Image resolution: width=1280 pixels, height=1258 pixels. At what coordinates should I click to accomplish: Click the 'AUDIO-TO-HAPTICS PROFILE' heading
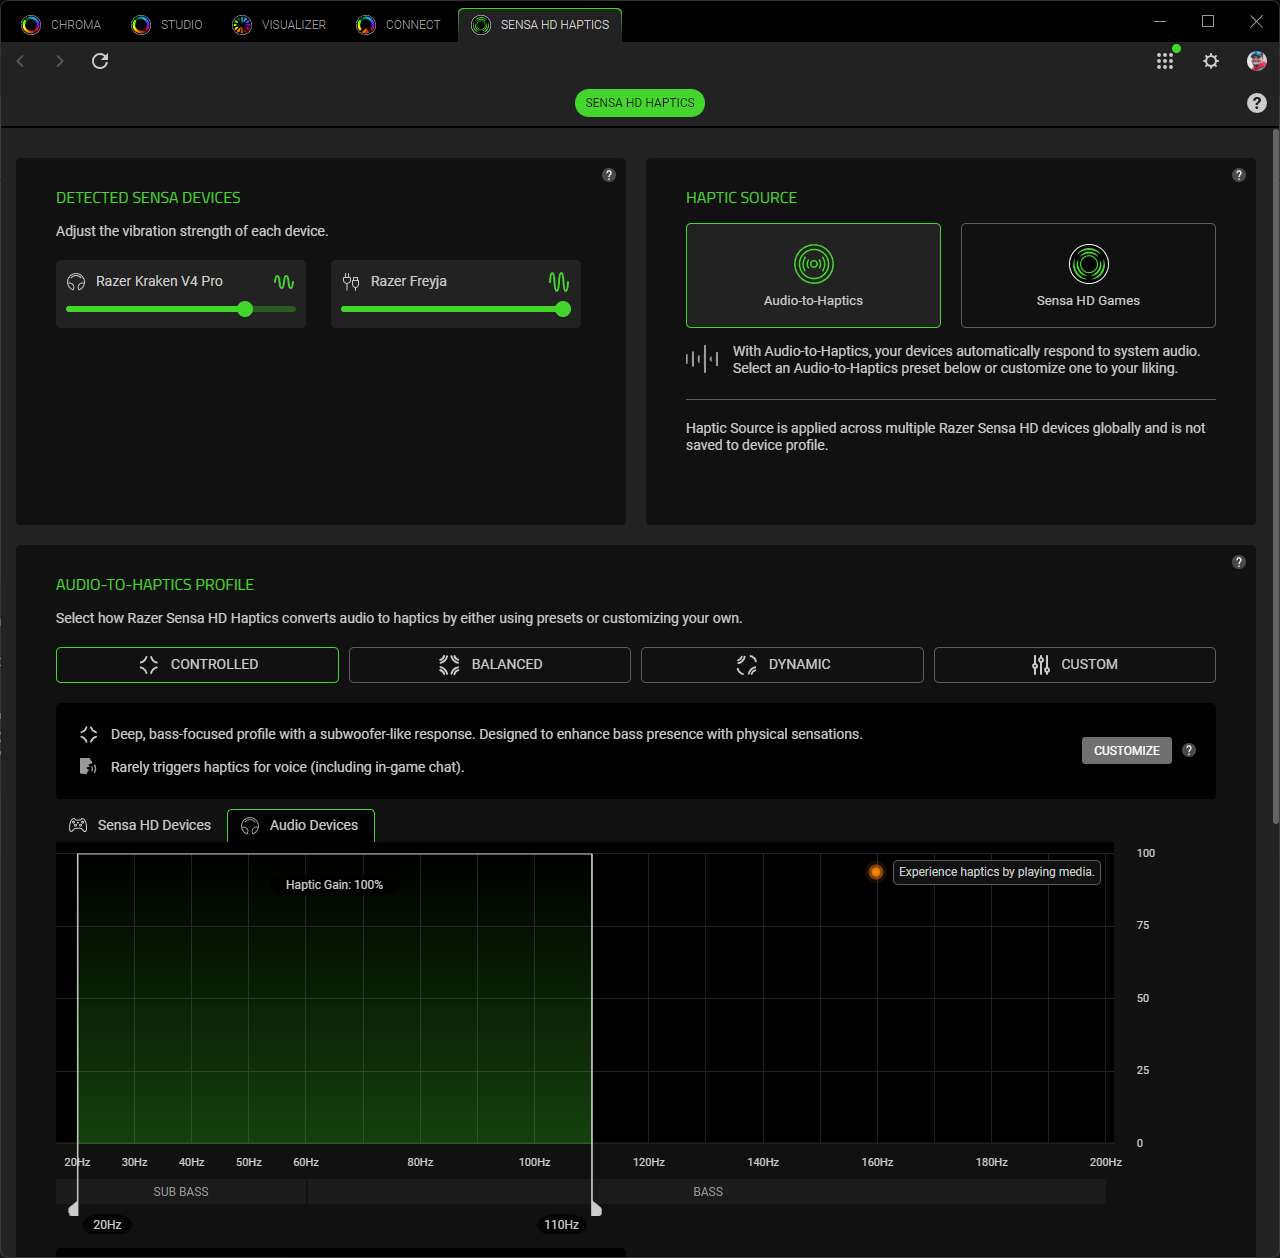pos(155,585)
